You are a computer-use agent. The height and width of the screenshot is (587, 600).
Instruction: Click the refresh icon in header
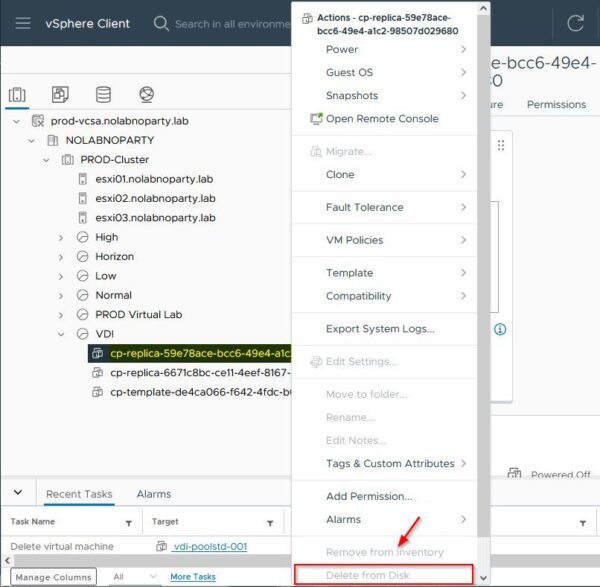575,23
